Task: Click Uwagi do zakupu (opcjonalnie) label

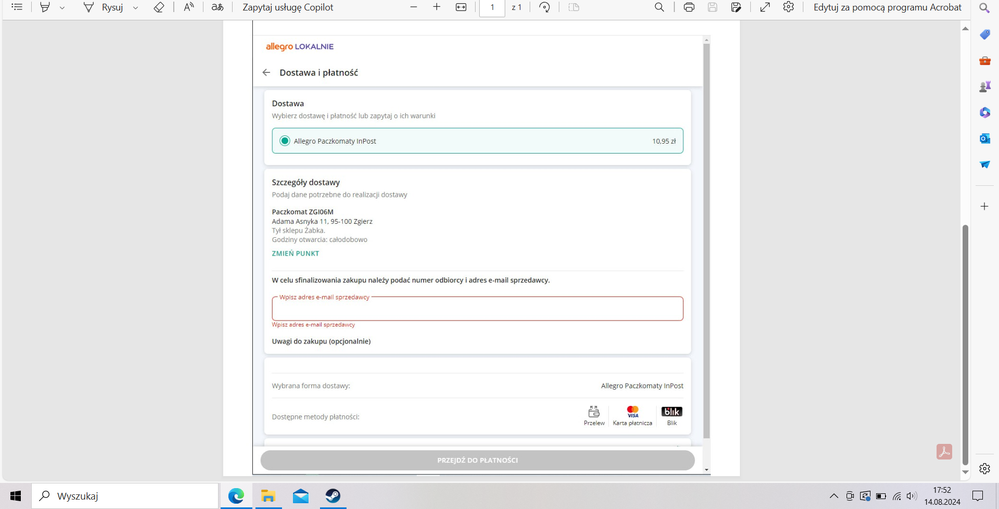Action: [321, 341]
